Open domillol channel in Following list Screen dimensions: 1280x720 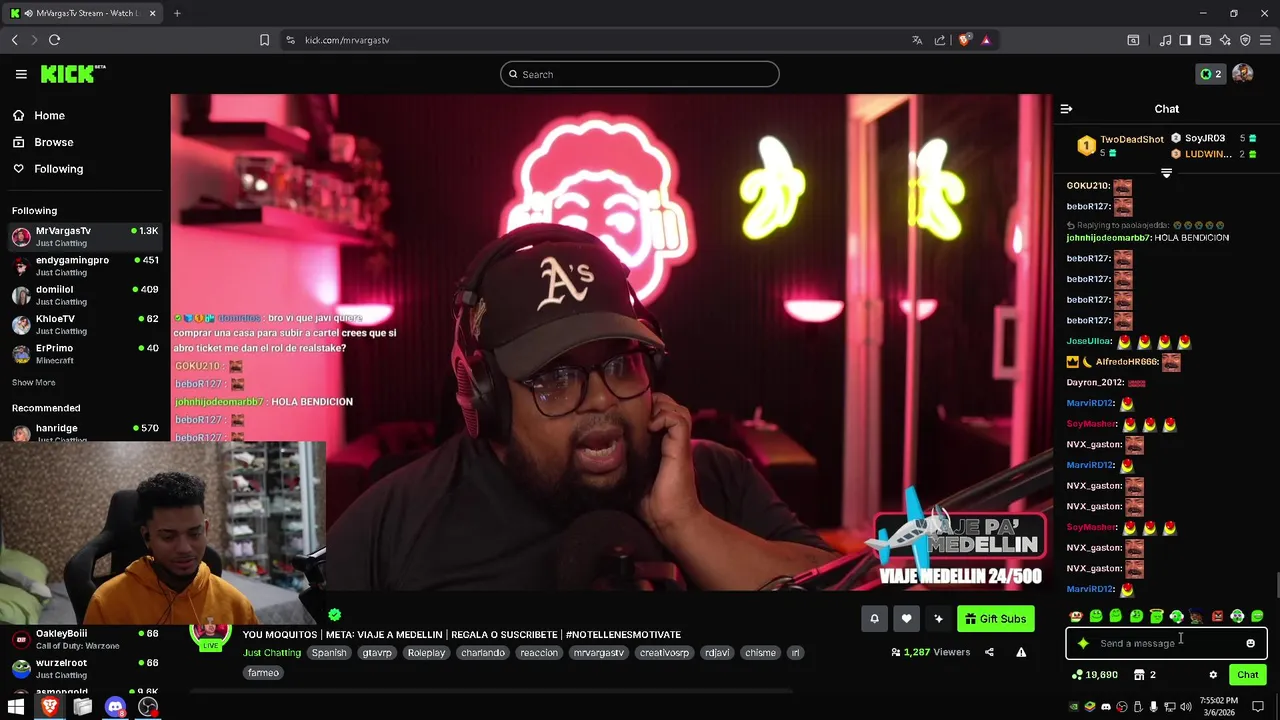pos(85,295)
